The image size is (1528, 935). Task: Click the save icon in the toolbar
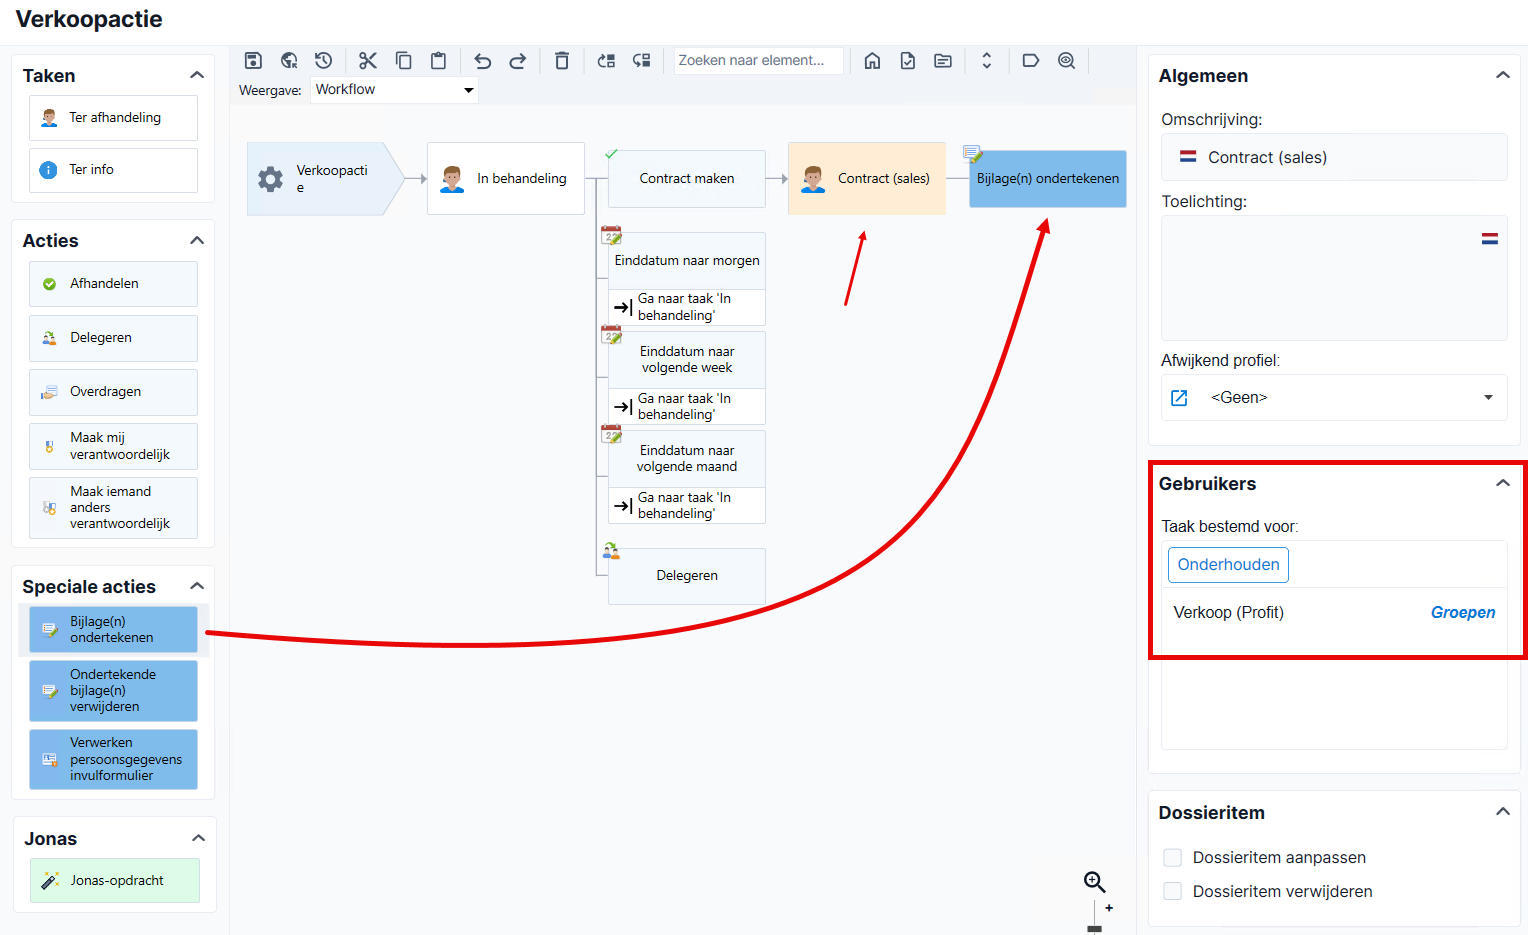(x=253, y=61)
